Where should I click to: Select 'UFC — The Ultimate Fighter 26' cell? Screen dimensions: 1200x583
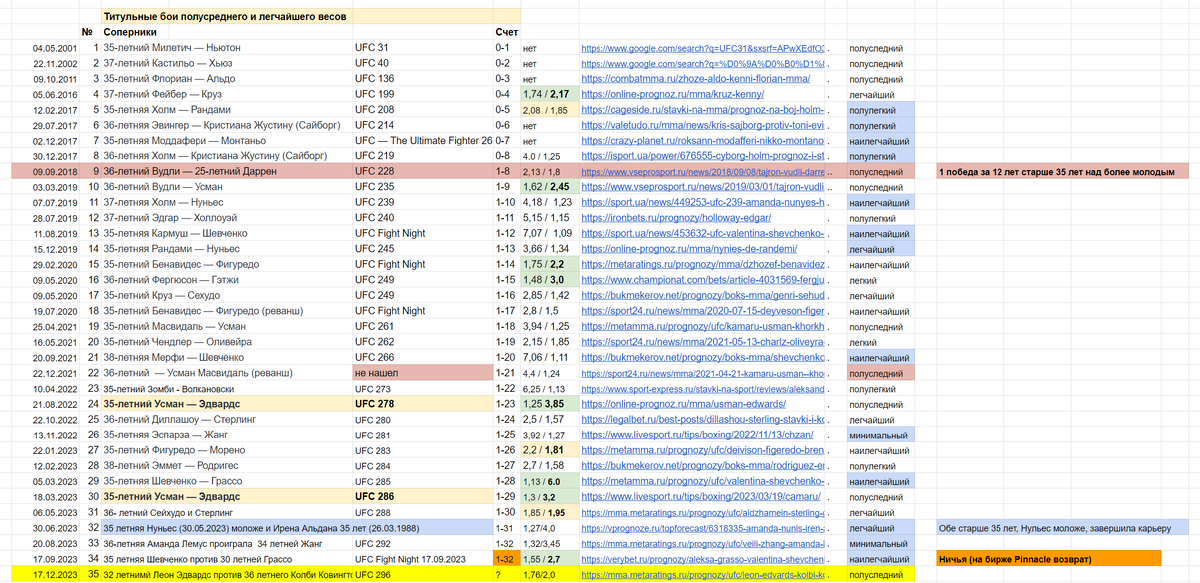click(423, 140)
